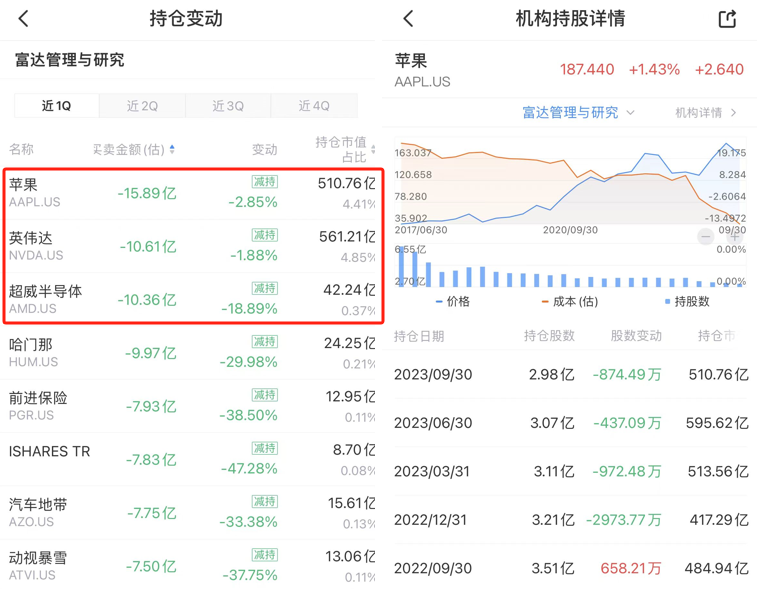Tap the share icon in top right
Viewport: 757px width, 590px height.
click(x=727, y=19)
